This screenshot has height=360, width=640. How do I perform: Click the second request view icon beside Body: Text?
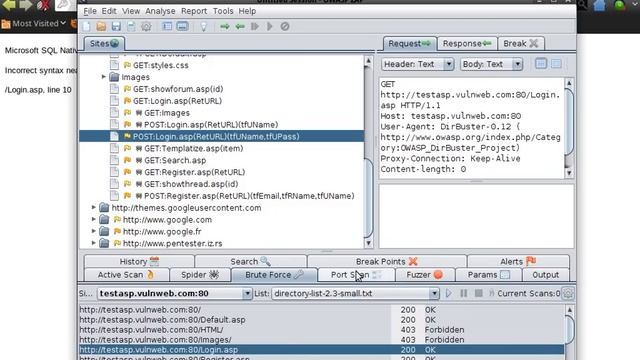(x=556, y=64)
